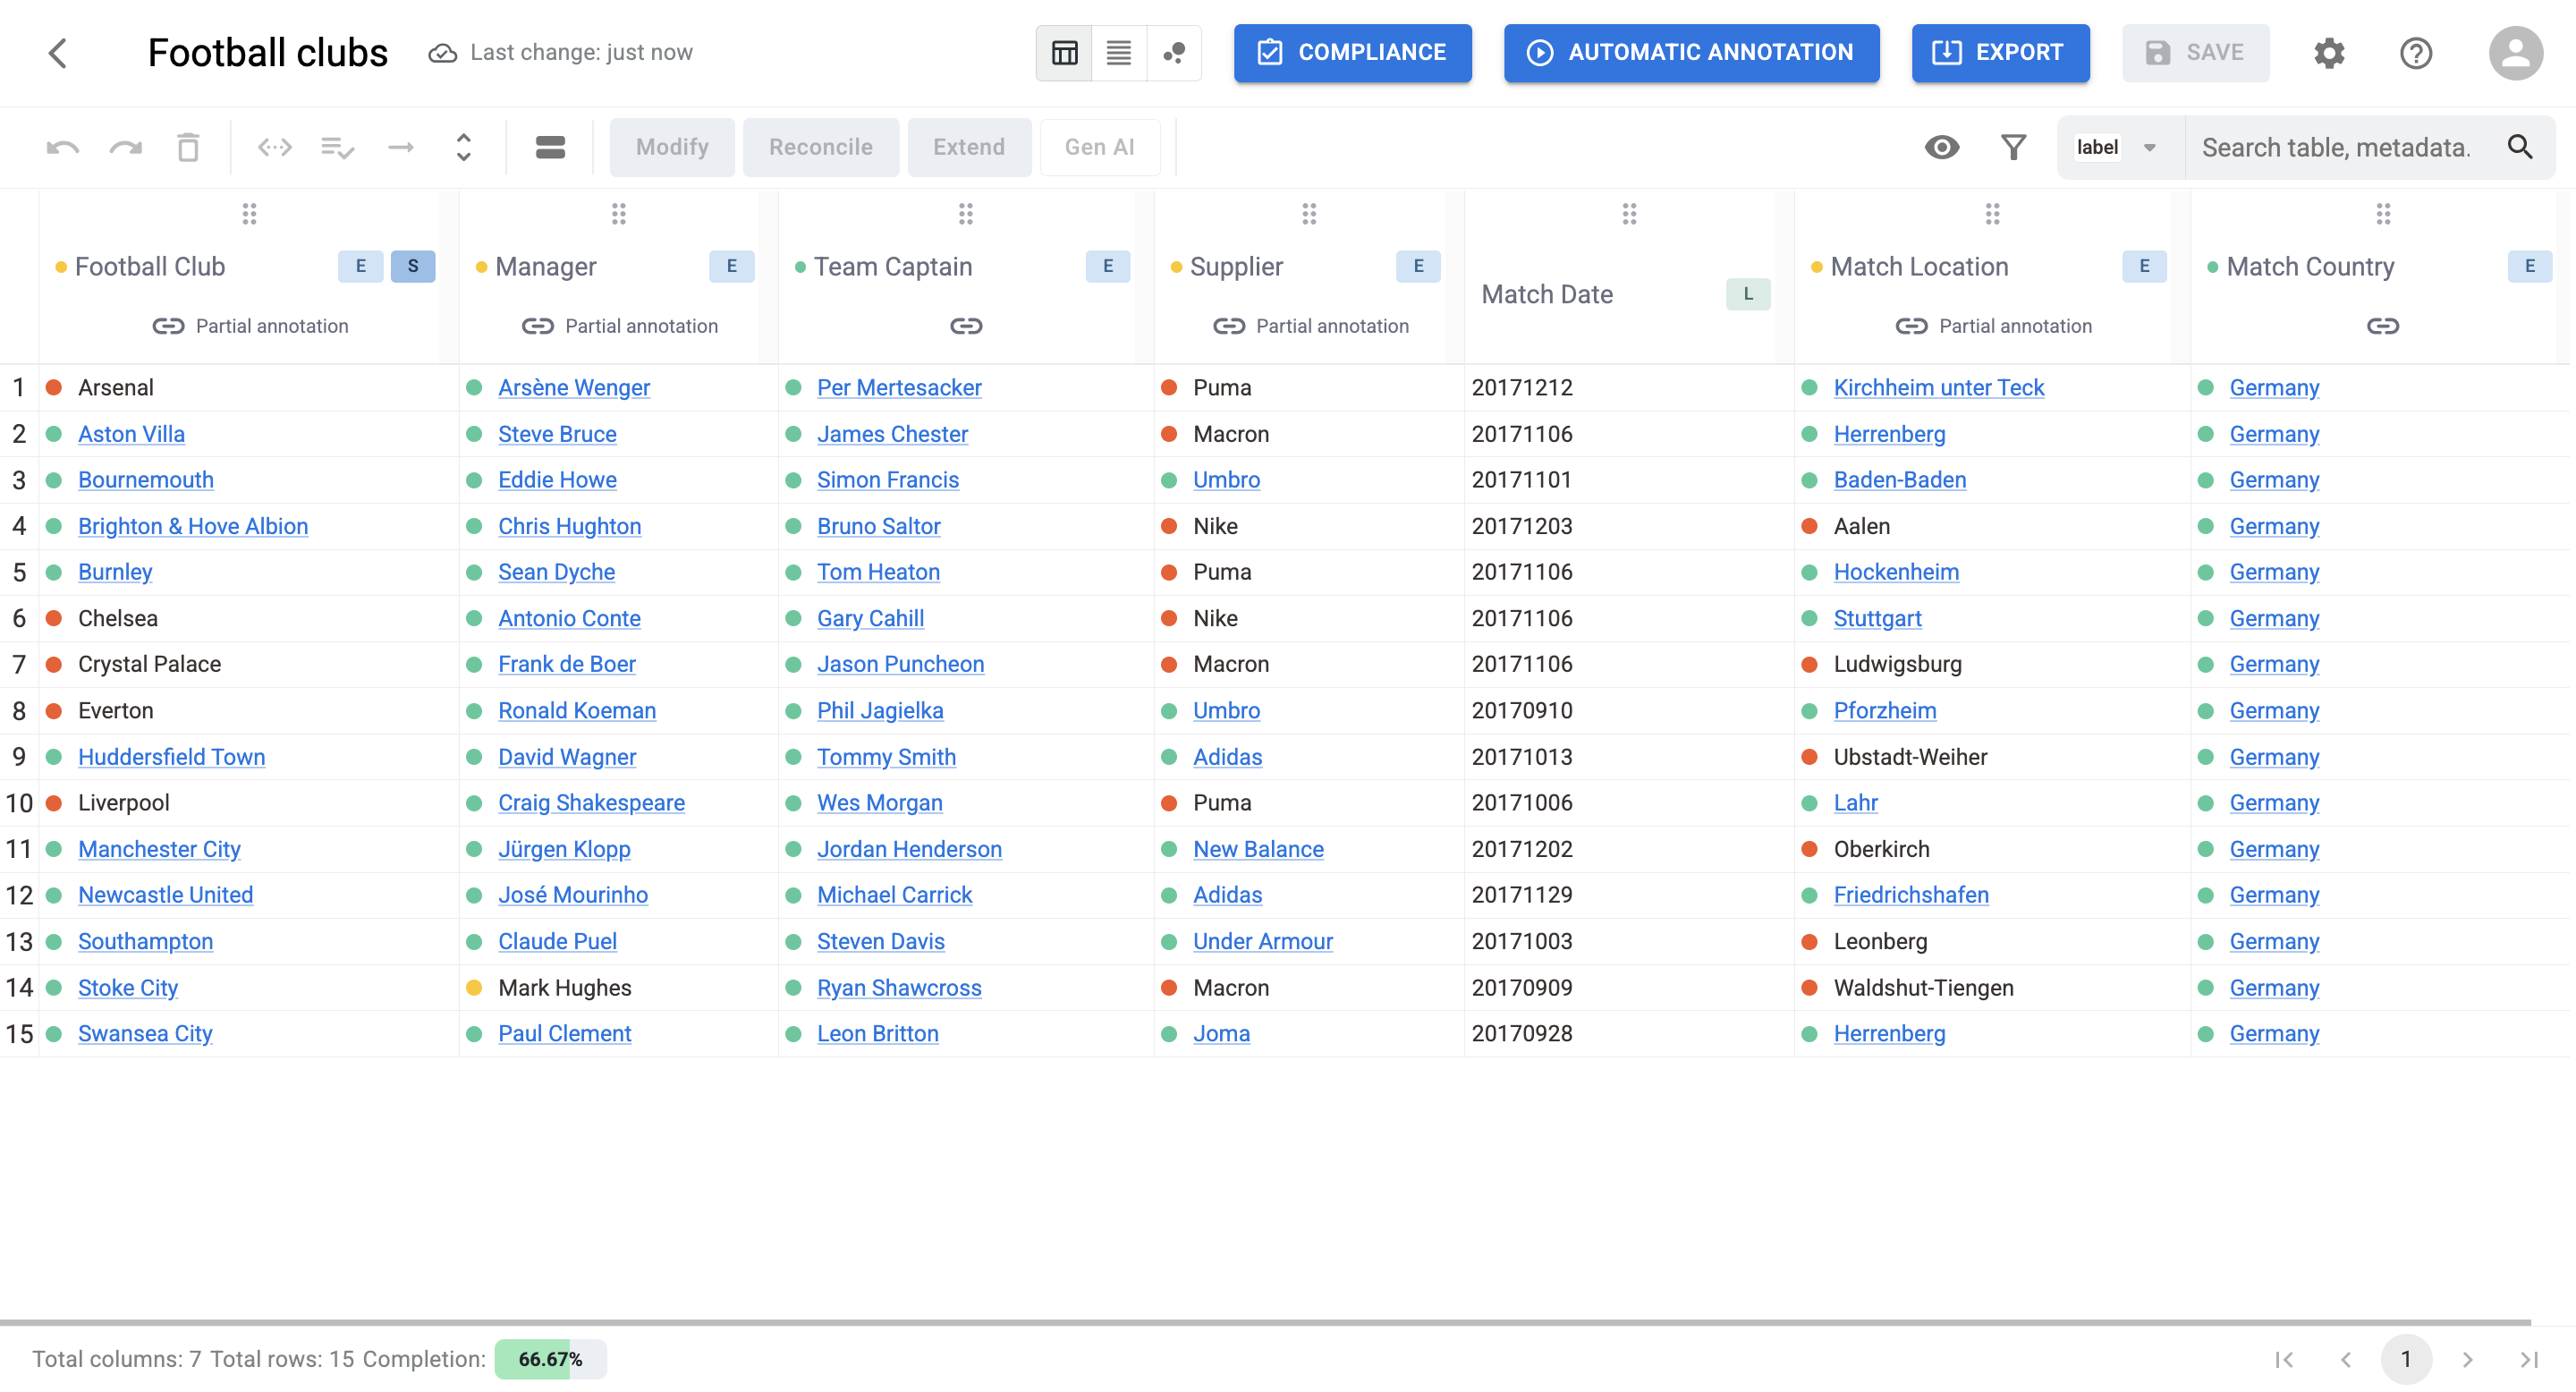The width and height of the screenshot is (2576, 1392).
Task: Click the cloud sync status icon
Action: tap(443, 53)
